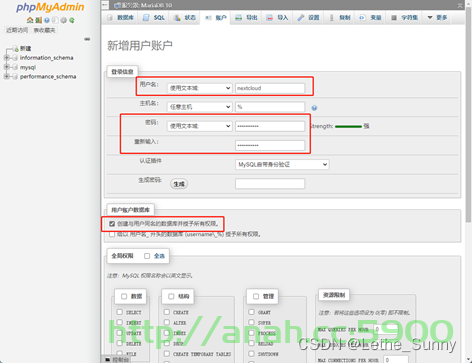This screenshot has width=472, height=363.
Task: Click the username field containing nextcloud
Action: pyautogui.click(x=270, y=88)
